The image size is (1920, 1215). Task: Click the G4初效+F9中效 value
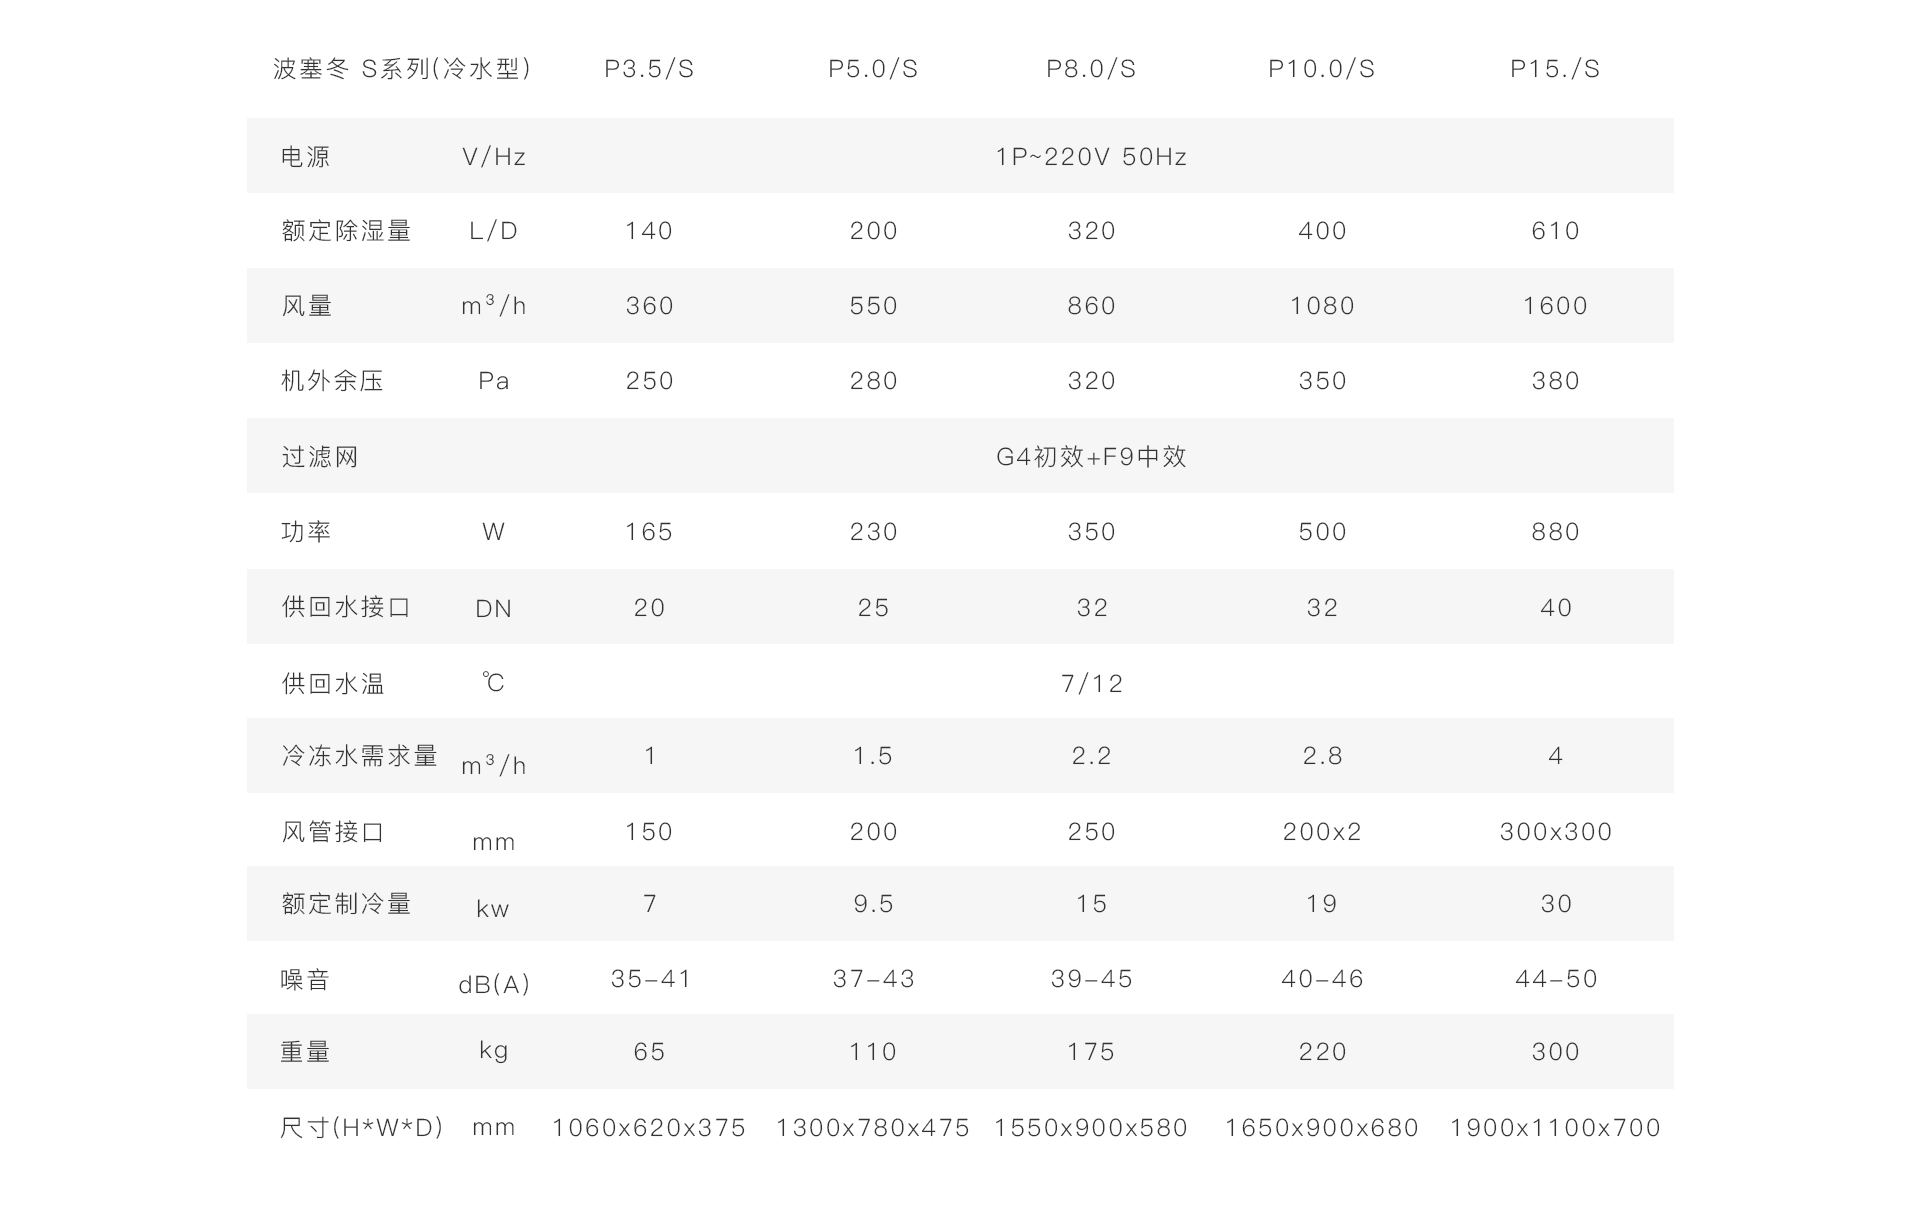pyautogui.click(x=1091, y=457)
